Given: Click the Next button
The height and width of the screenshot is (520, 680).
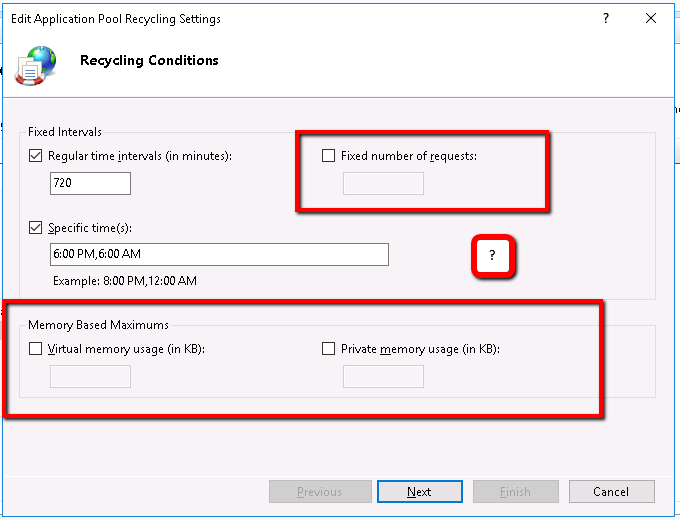Looking at the screenshot, I should (420, 491).
